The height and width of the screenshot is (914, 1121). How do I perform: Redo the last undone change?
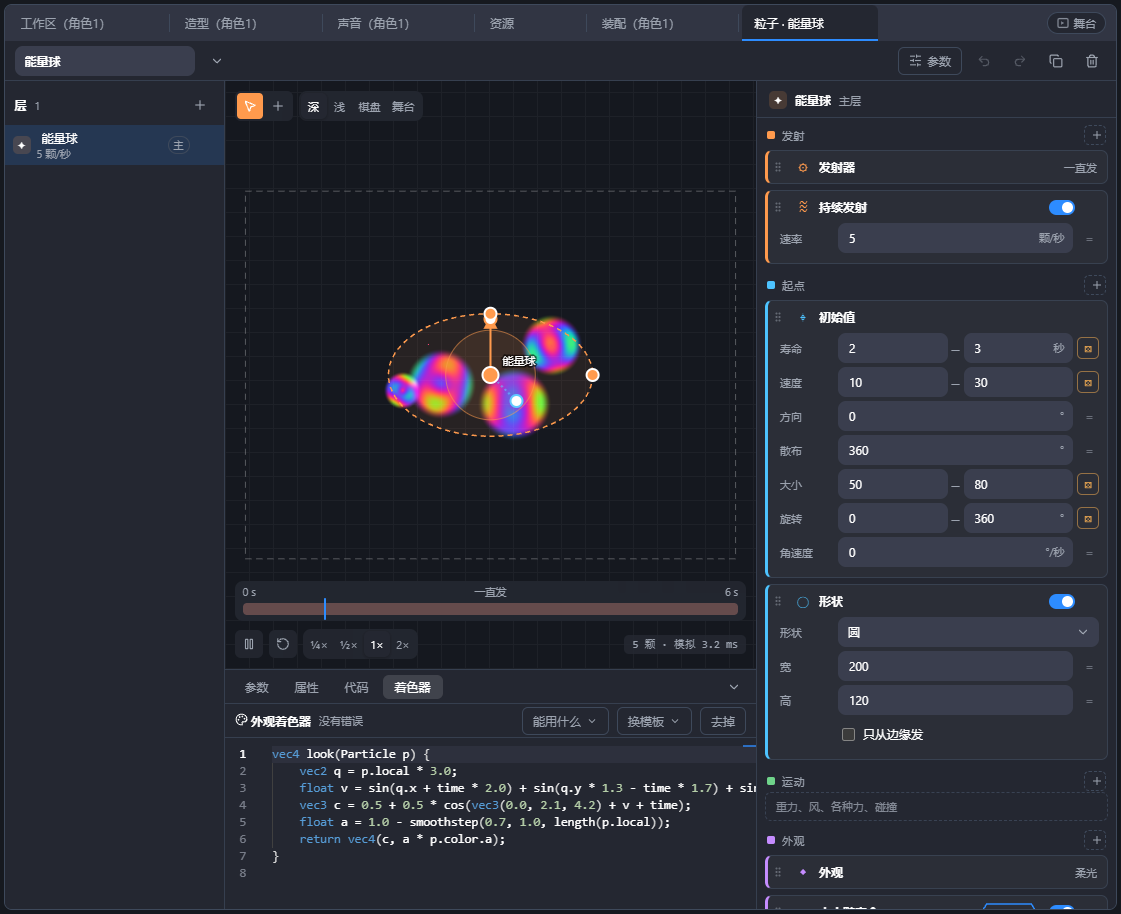[x=1020, y=62]
